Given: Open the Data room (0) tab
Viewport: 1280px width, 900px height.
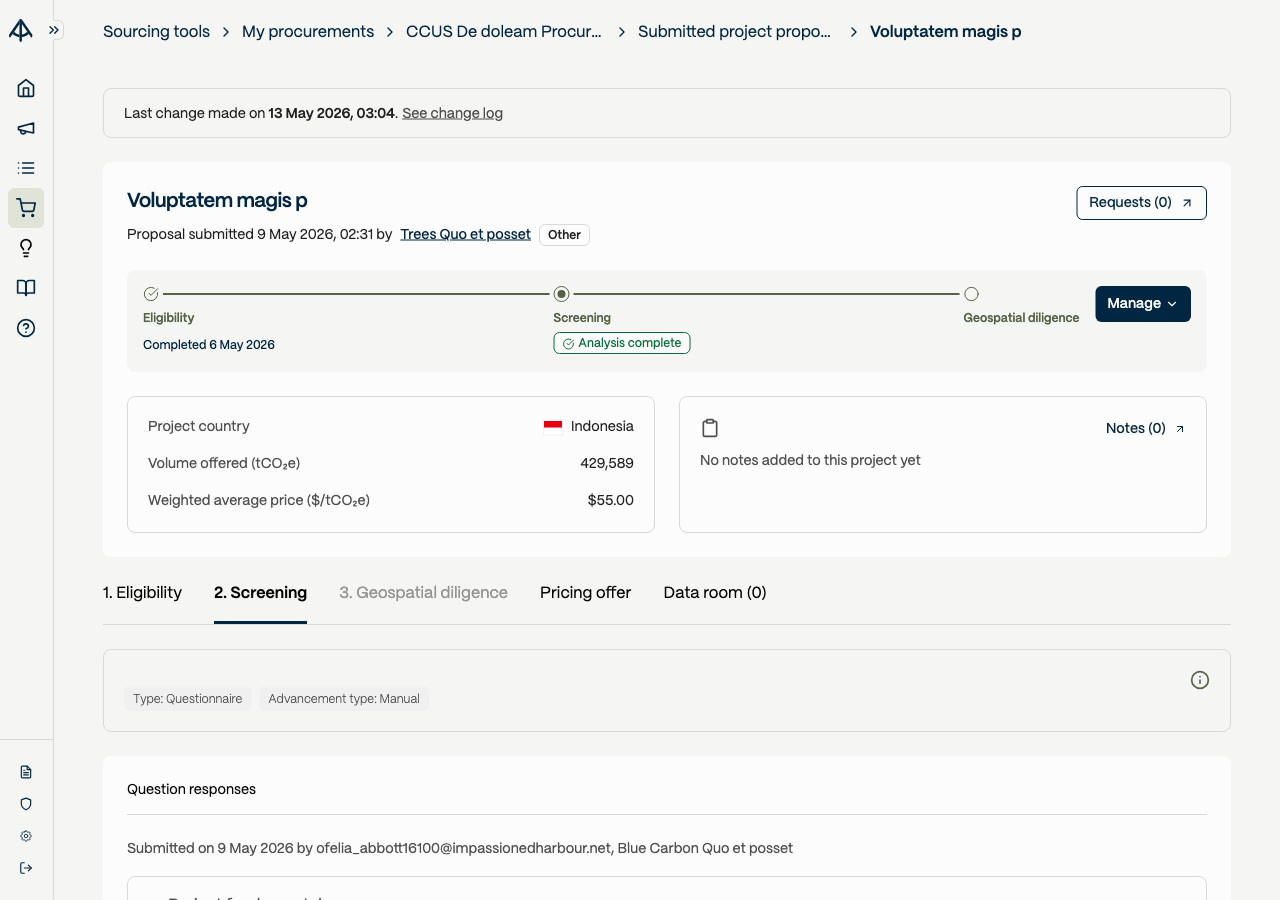Looking at the screenshot, I should [715, 593].
